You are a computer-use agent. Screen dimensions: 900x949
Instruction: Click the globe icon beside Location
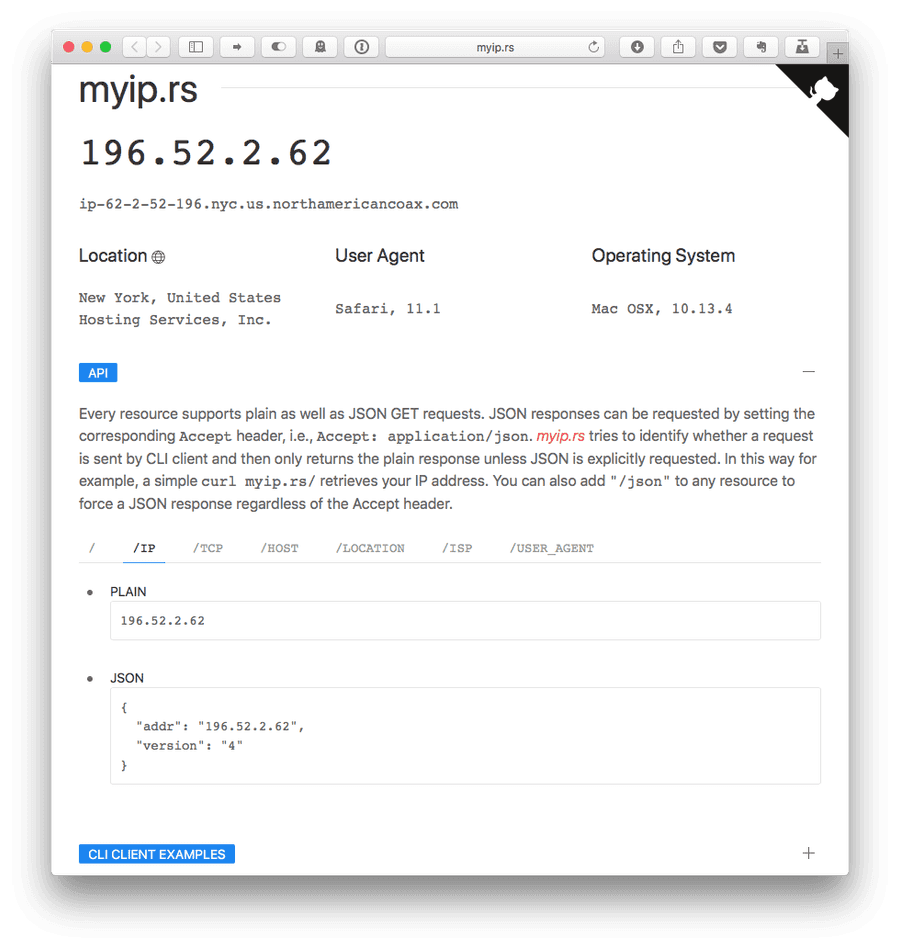(x=158, y=257)
